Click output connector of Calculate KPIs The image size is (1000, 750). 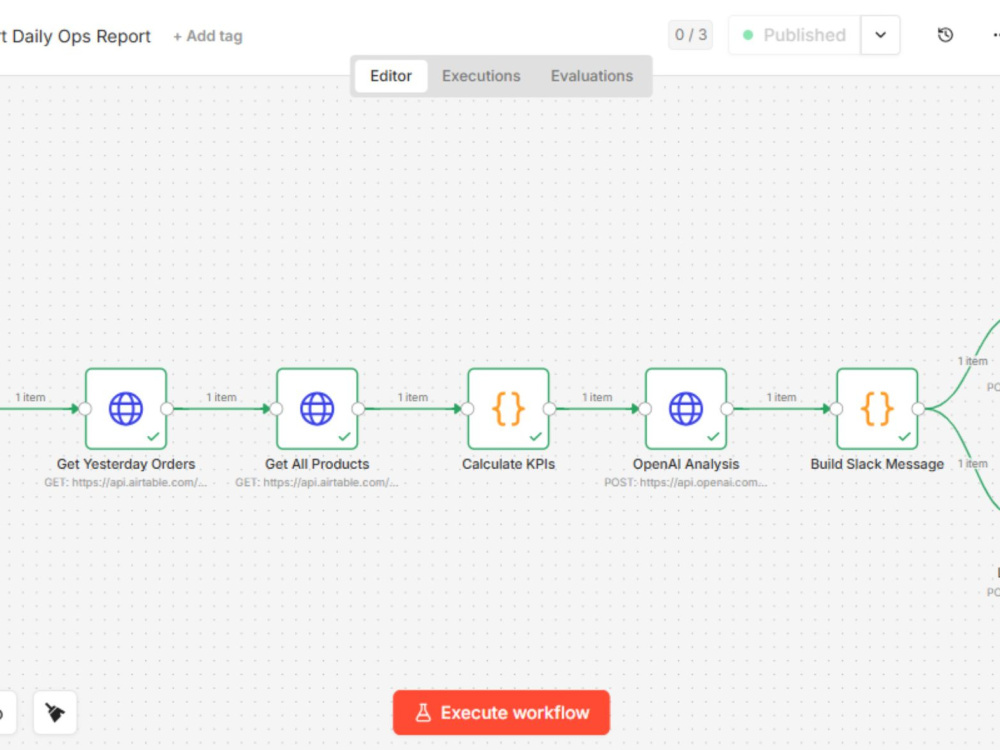(x=550, y=409)
